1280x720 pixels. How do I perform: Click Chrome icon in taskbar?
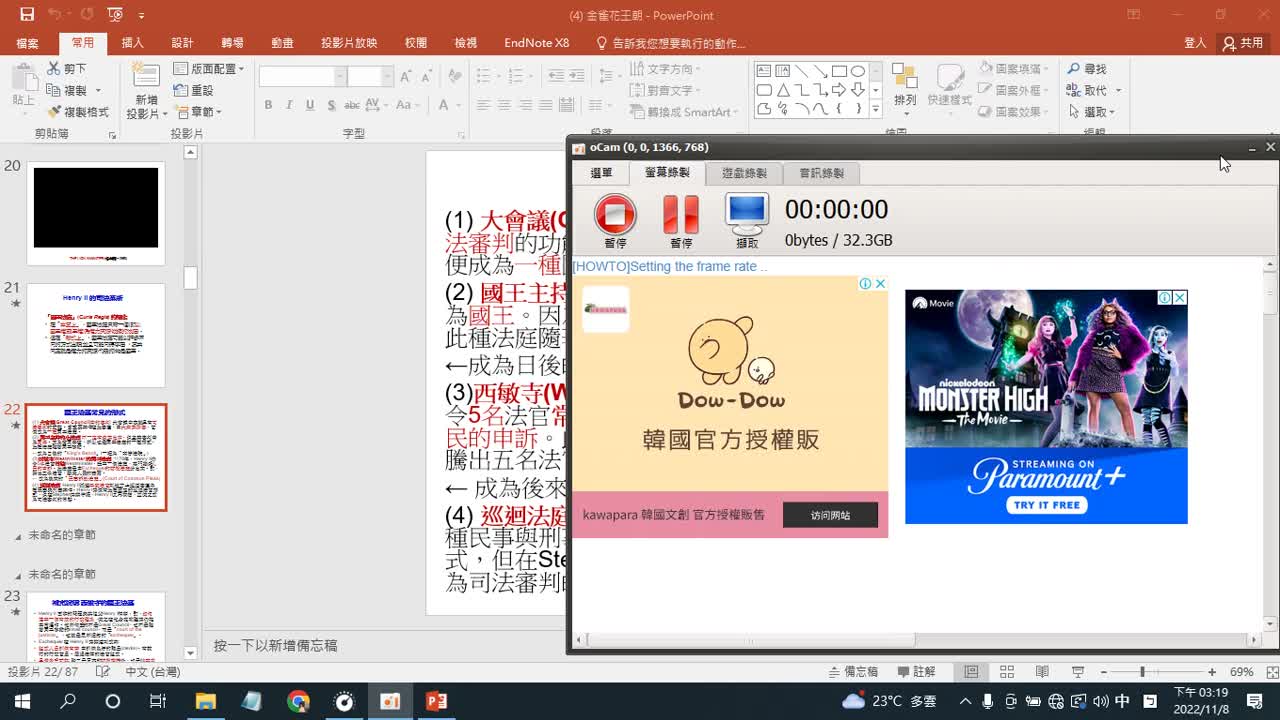(x=298, y=701)
